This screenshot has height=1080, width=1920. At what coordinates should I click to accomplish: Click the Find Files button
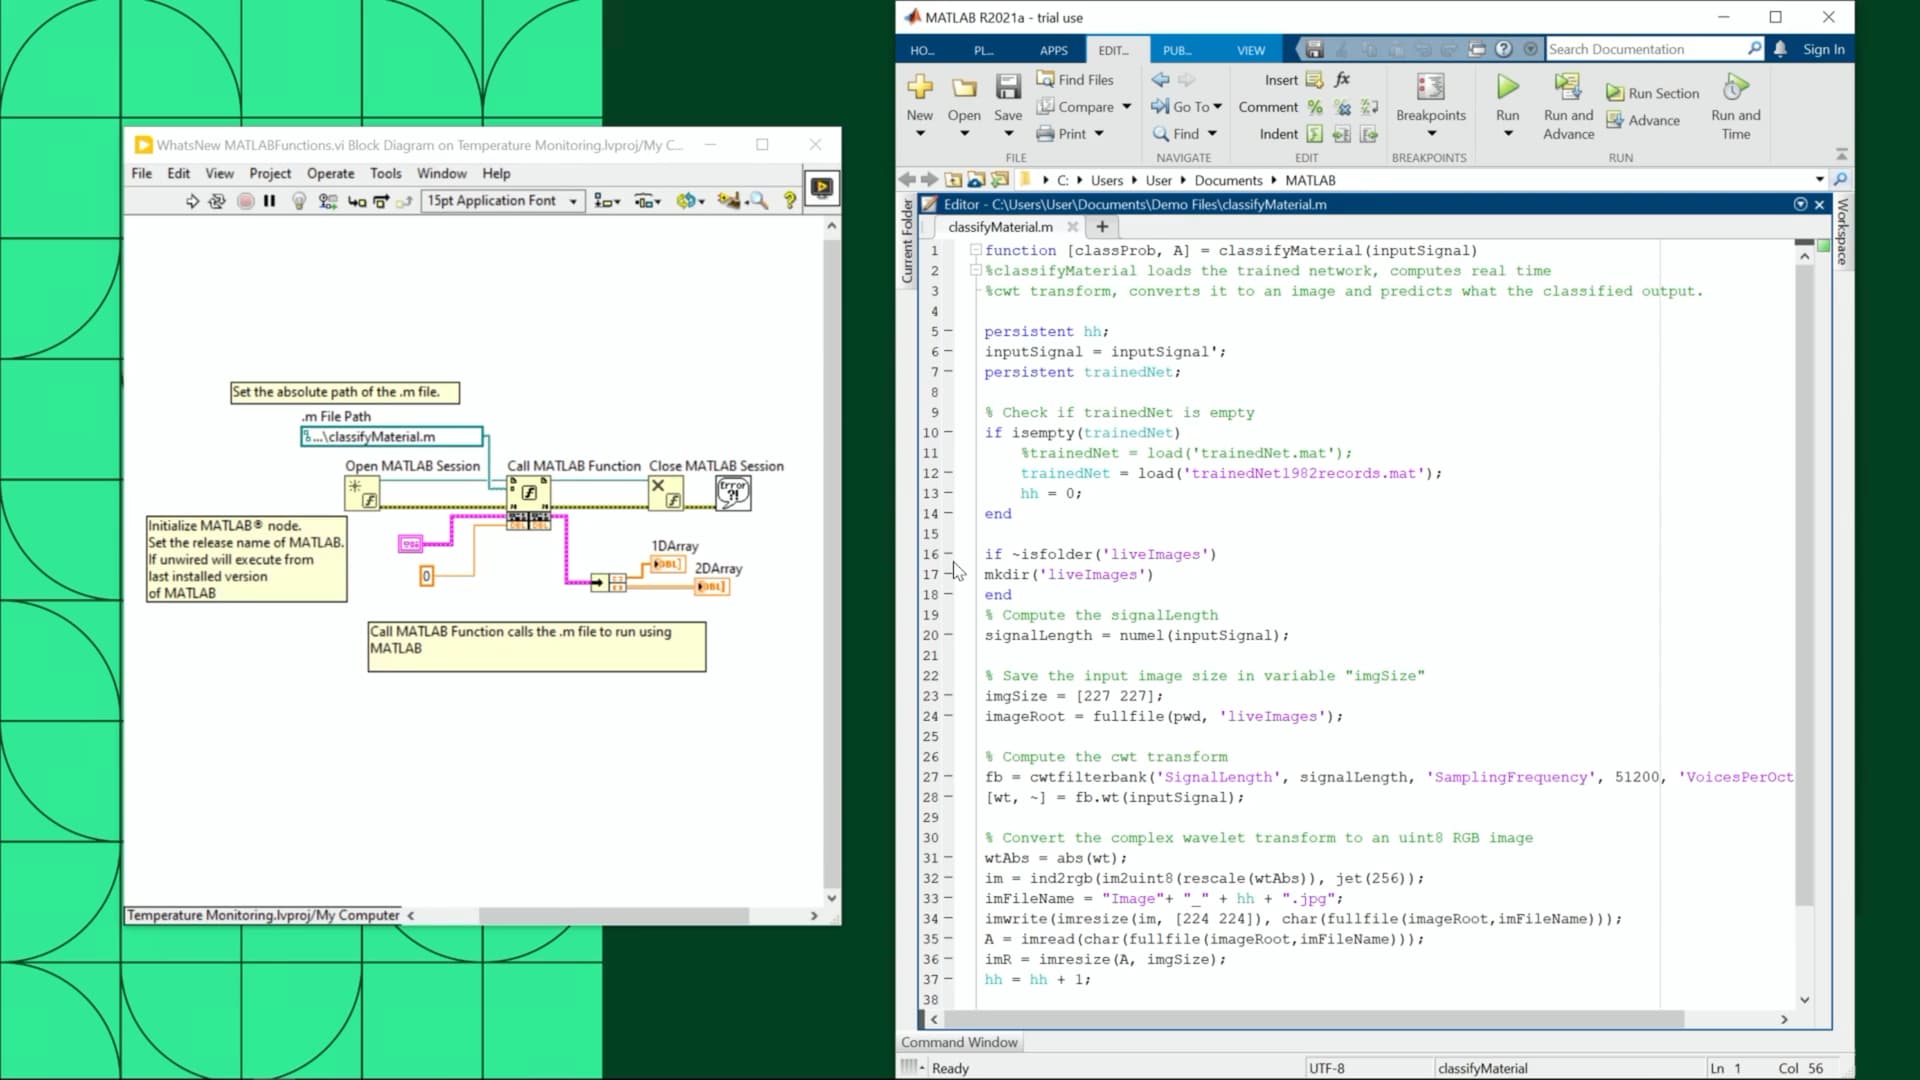[x=1075, y=79]
